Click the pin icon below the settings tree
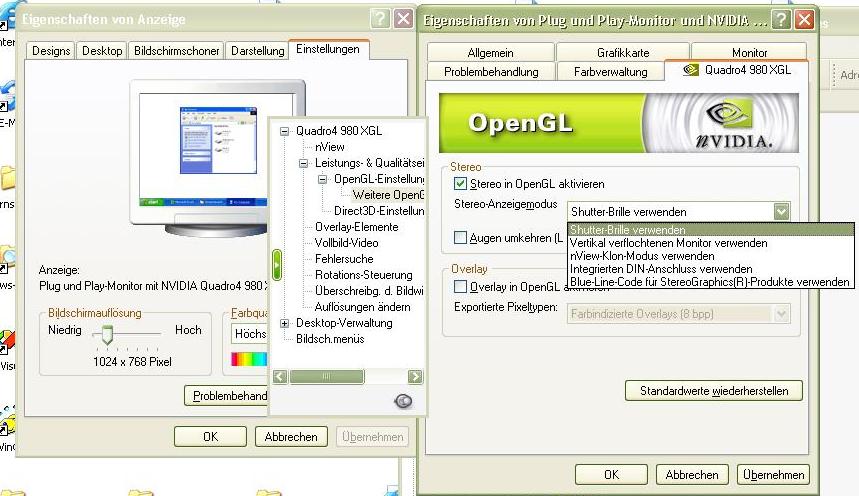Viewport: 859px width, 496px height. [403, 401]
